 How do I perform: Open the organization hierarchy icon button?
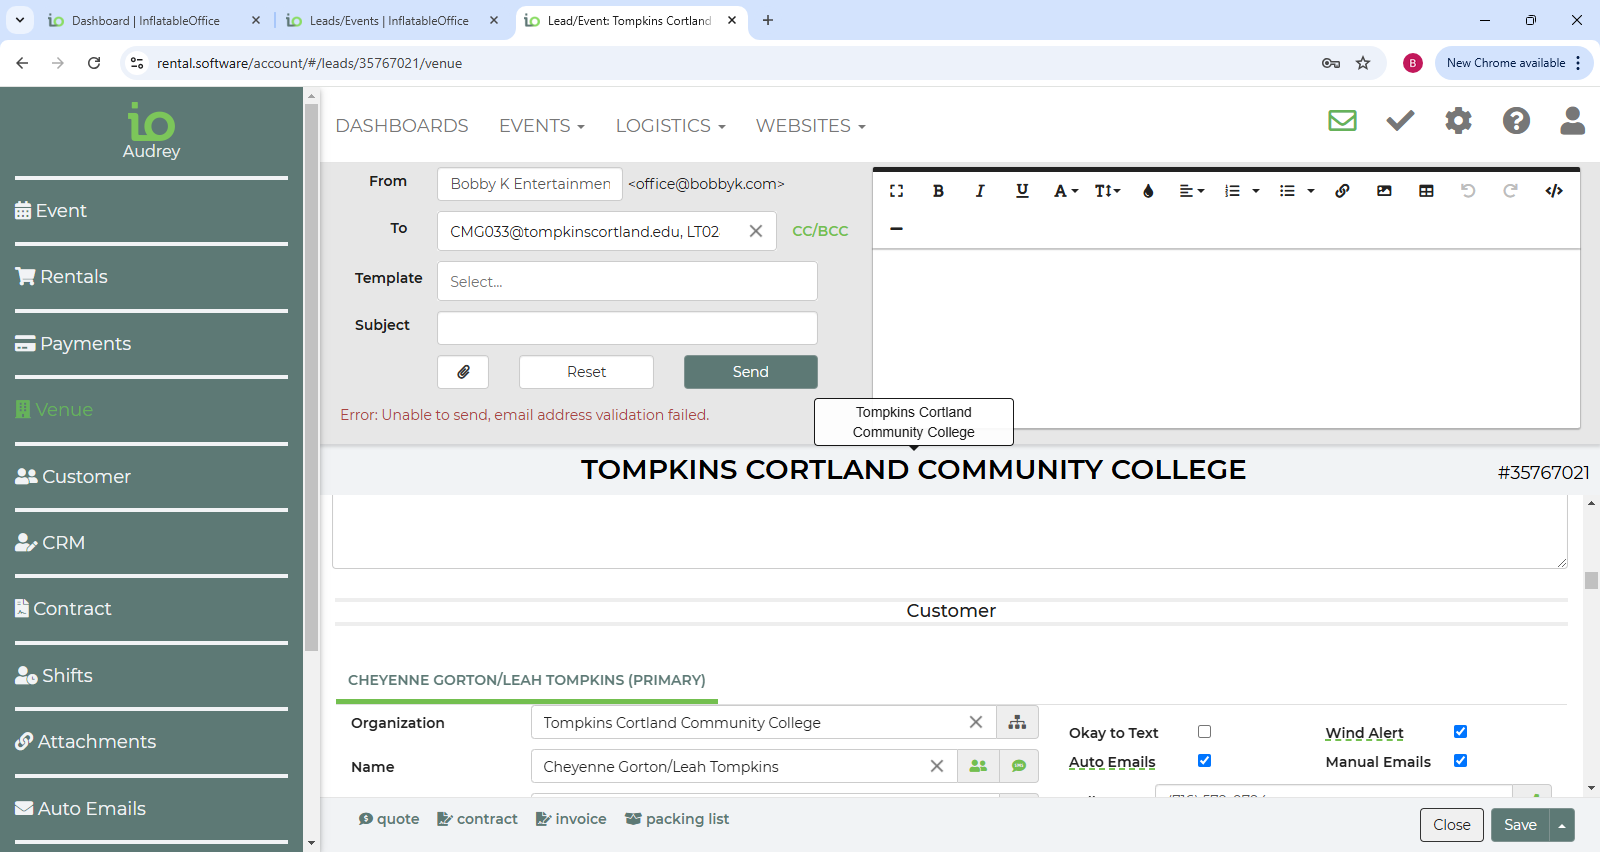click(1017, 722)
